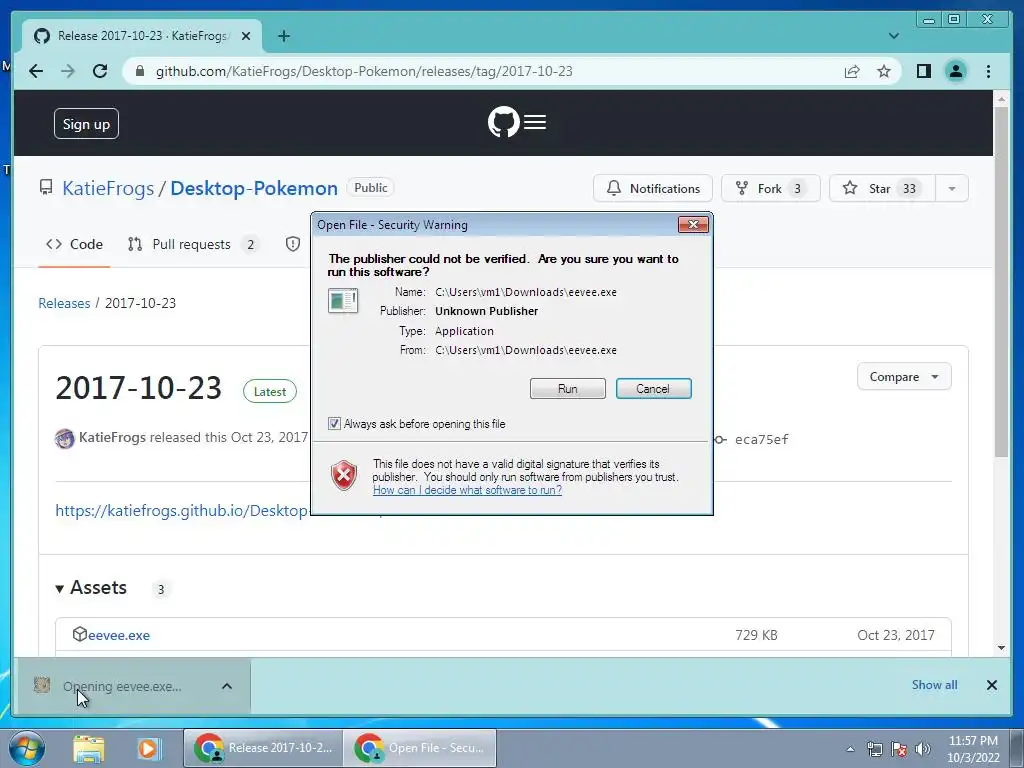The width and height of the screenshot is (1024, 768).
Task: Click the Latest release badge
Action: click(270, 391)
